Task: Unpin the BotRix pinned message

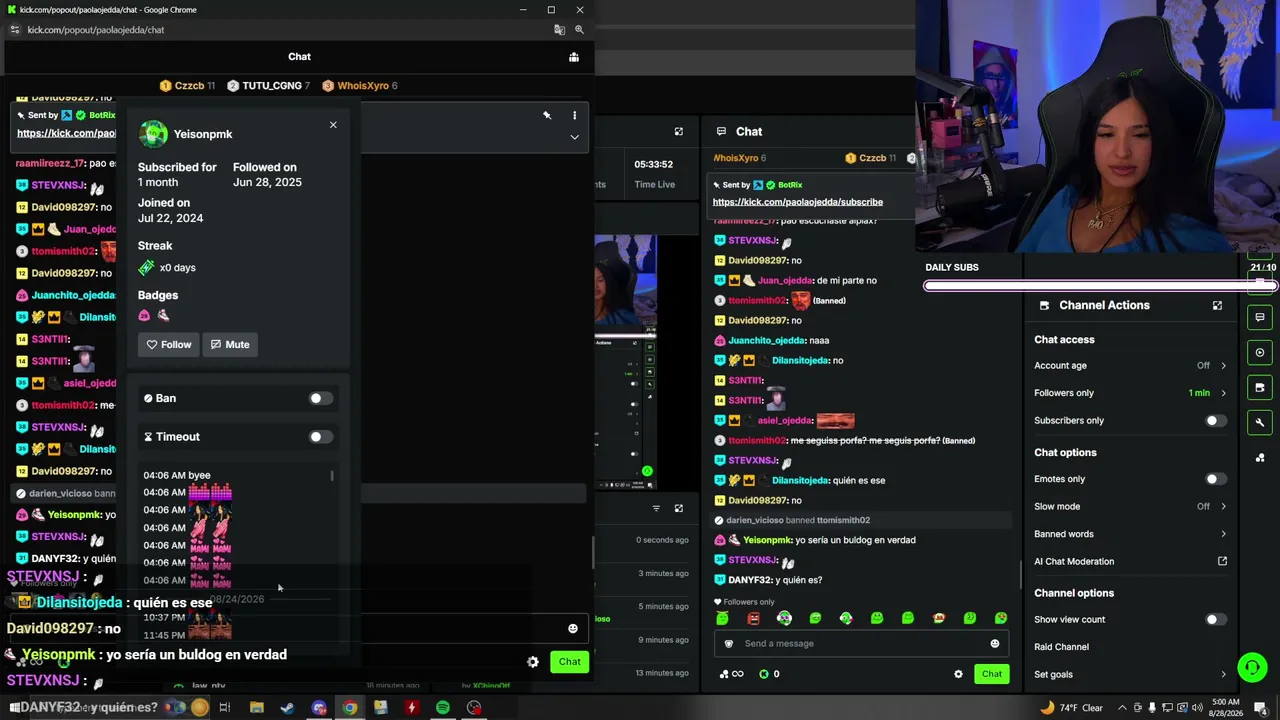Action: coord(547,115)
